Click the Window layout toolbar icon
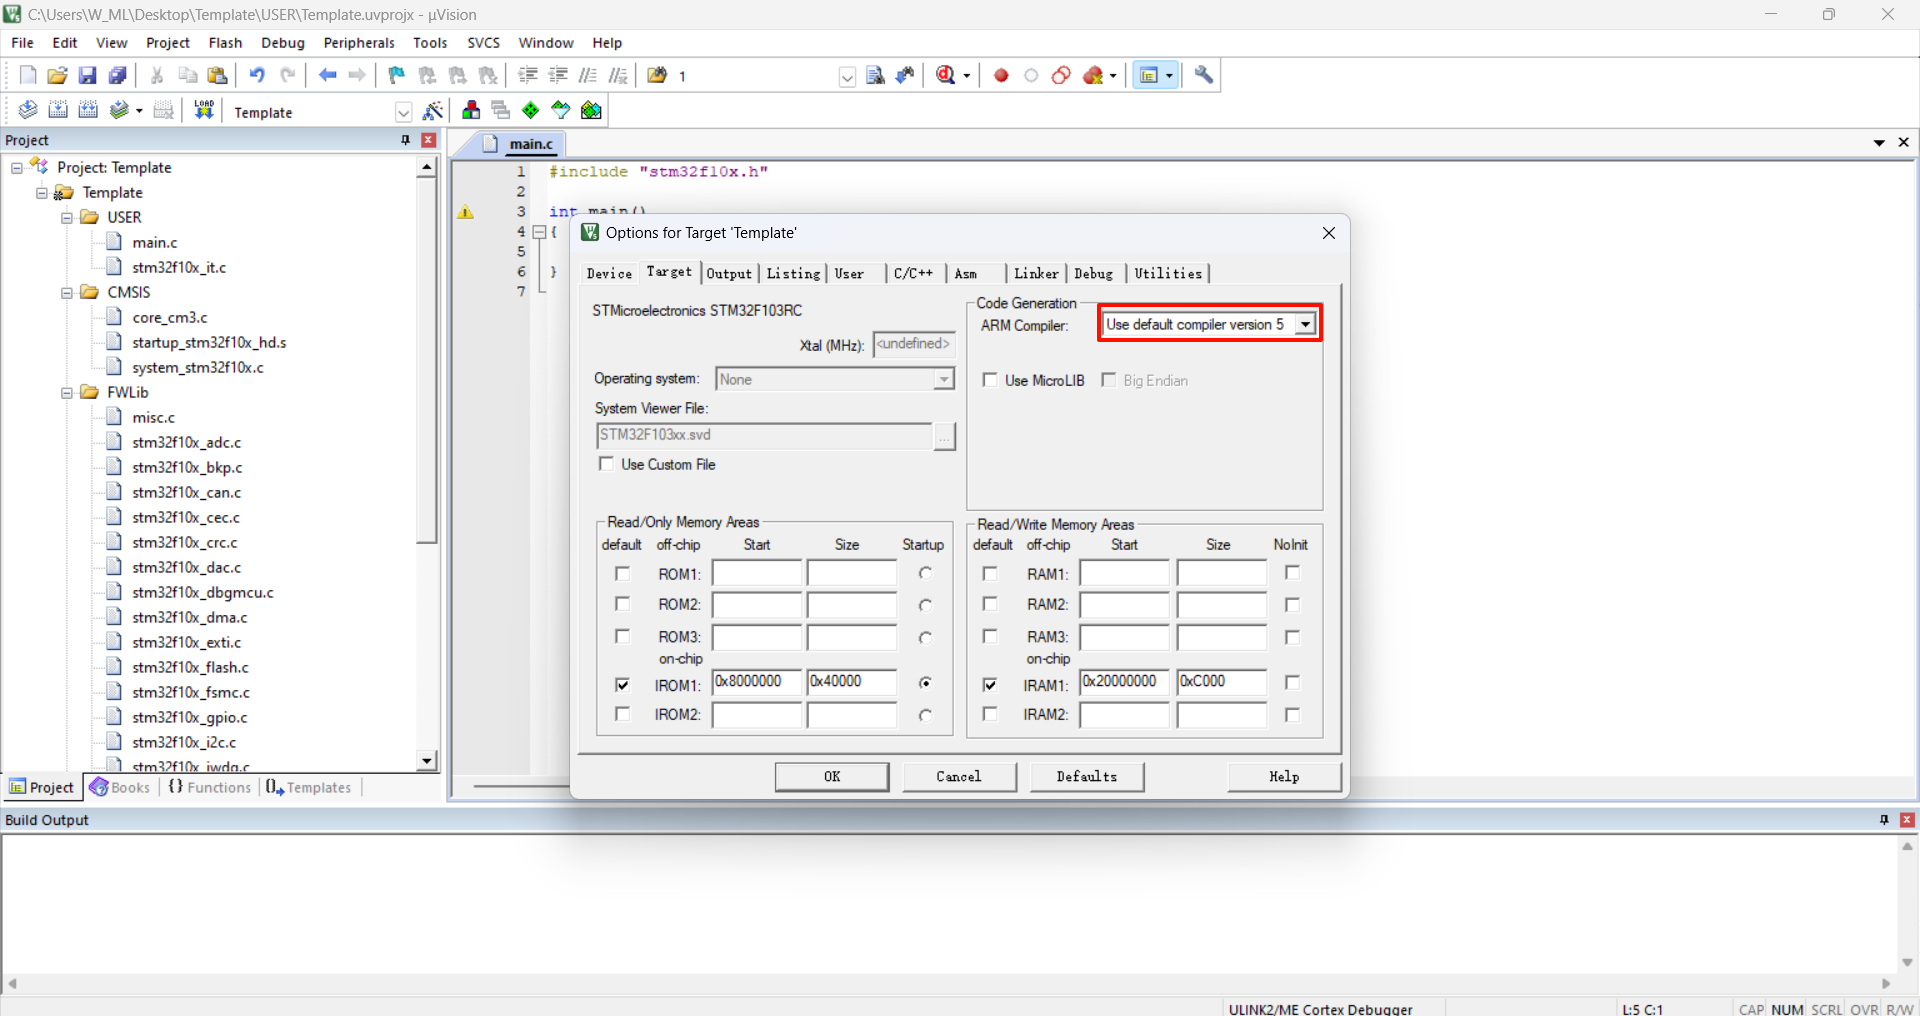 point(1149,75)
